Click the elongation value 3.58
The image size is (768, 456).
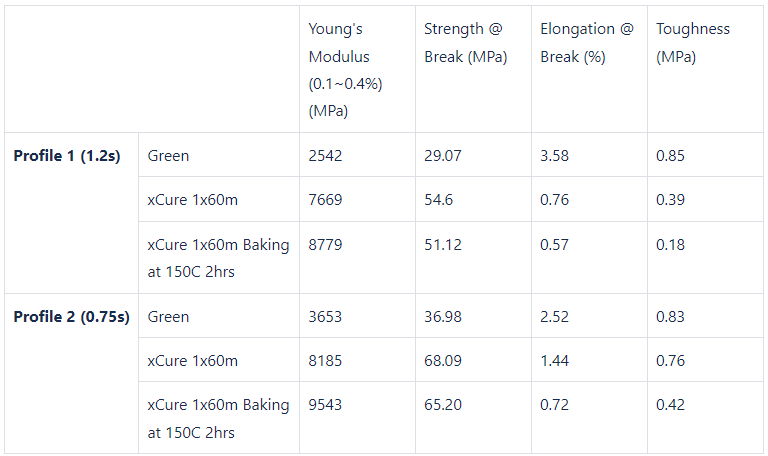point(554,156)
